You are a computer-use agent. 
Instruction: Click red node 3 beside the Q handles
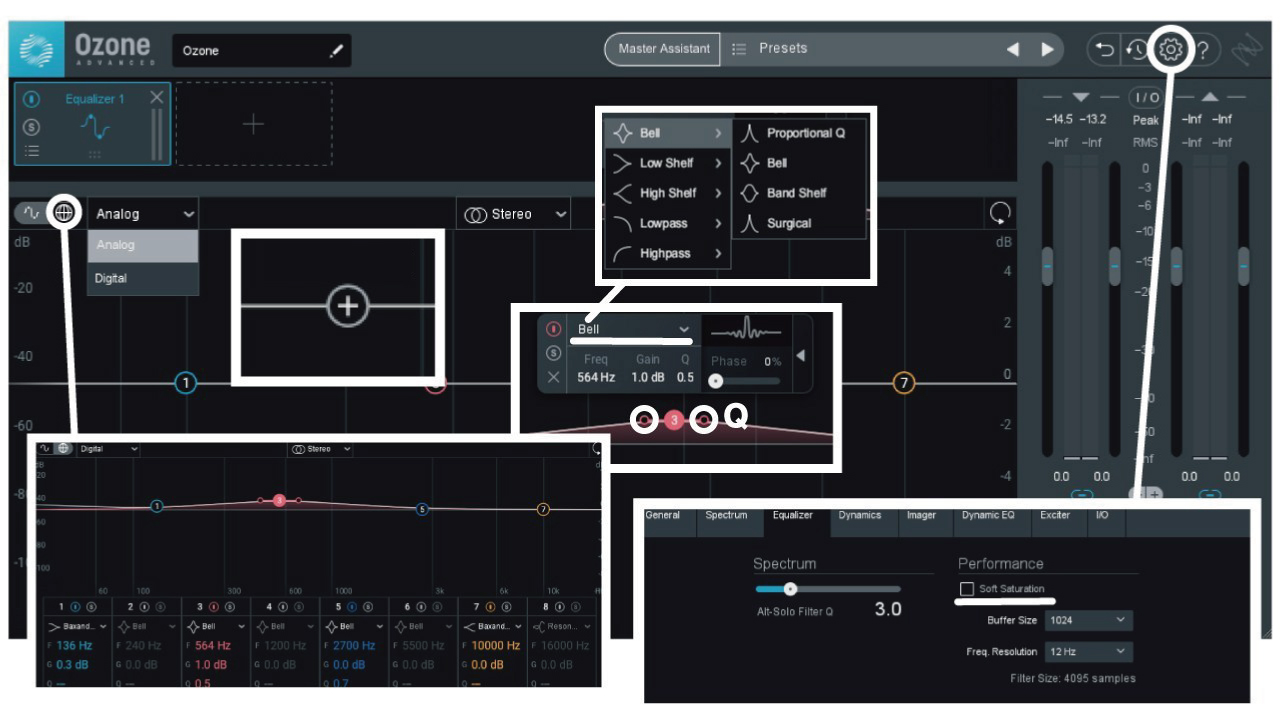pos(674,421)
